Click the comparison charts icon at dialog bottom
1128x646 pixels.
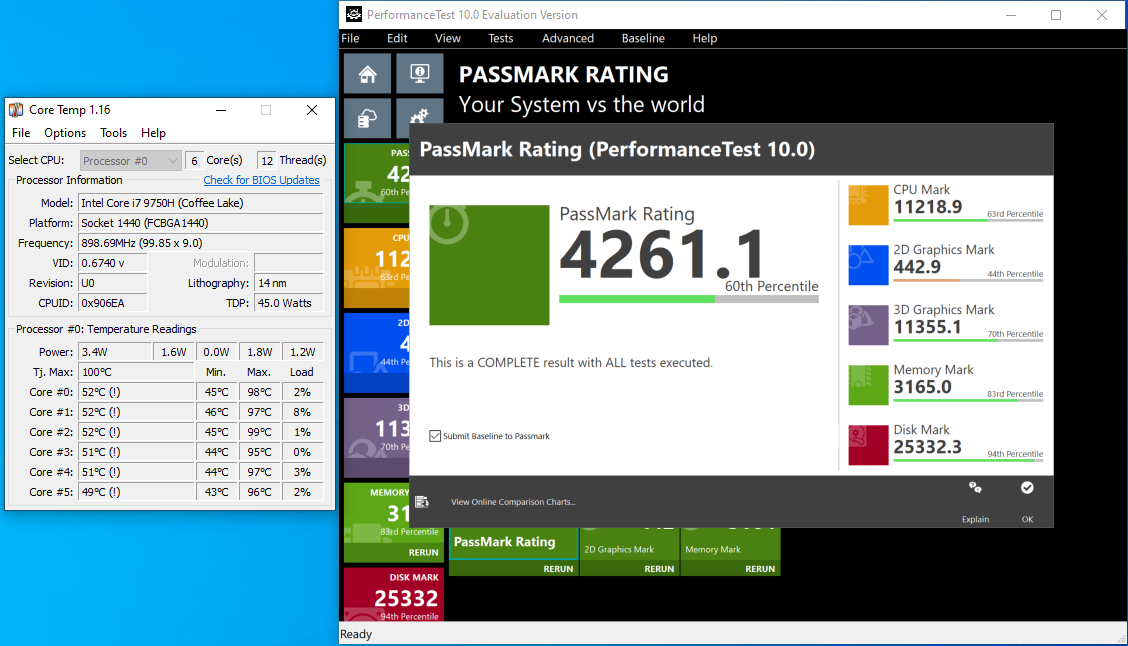(x=422, y=501)
